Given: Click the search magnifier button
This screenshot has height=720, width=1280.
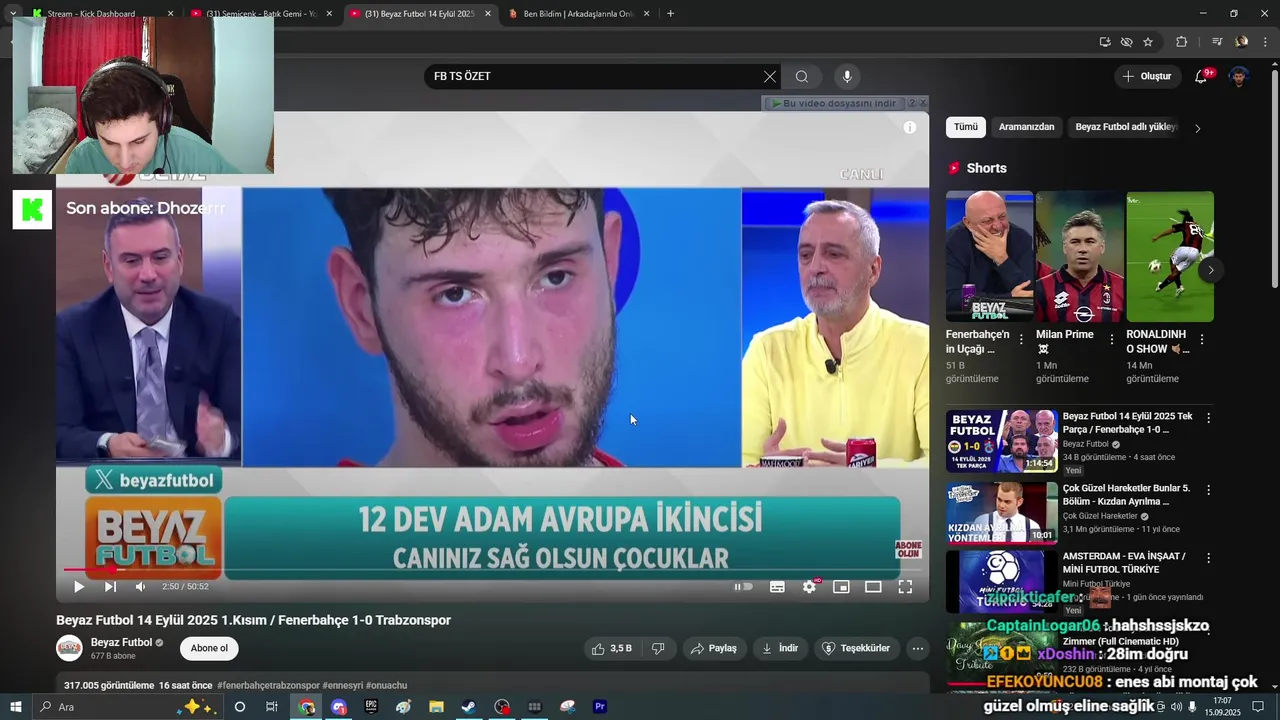Looking at the screenshot, I should (802, 76).
